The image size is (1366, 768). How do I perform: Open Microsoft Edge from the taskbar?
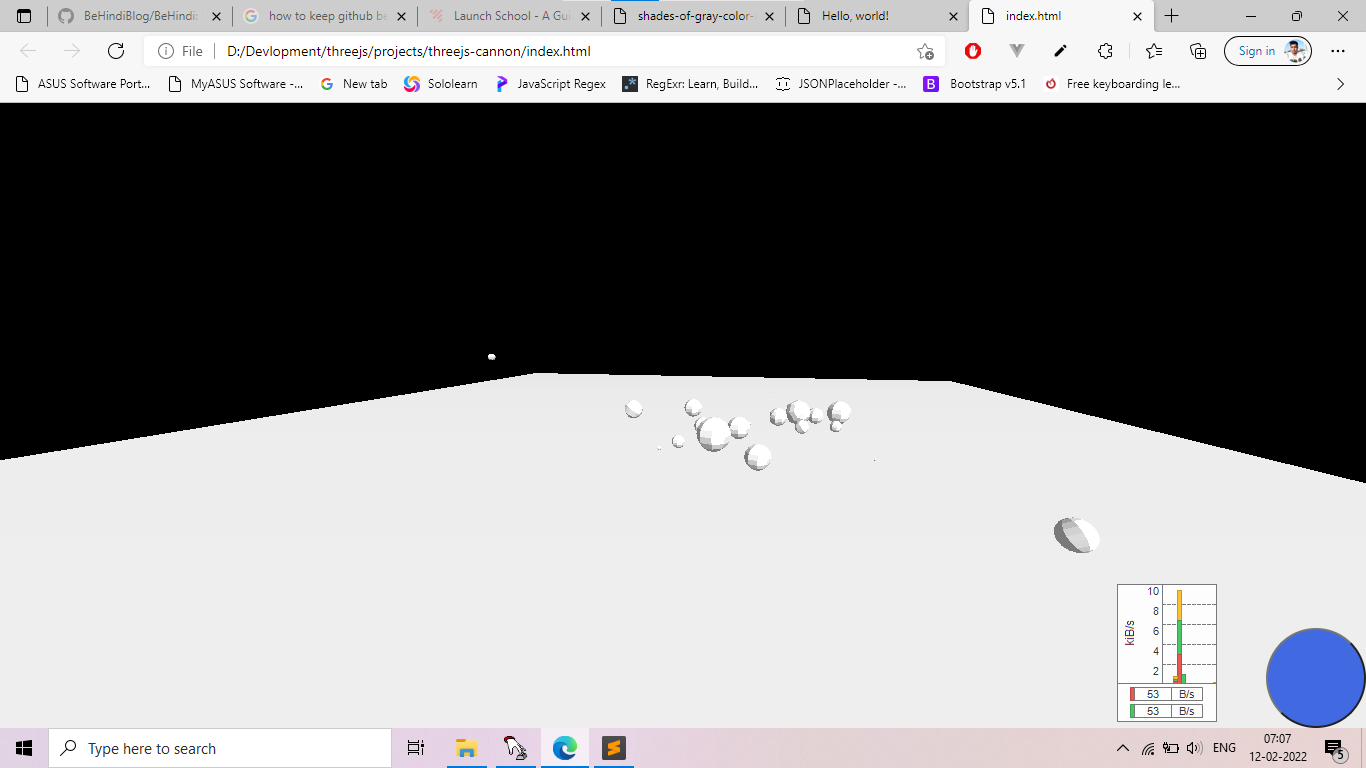[565, 748]
